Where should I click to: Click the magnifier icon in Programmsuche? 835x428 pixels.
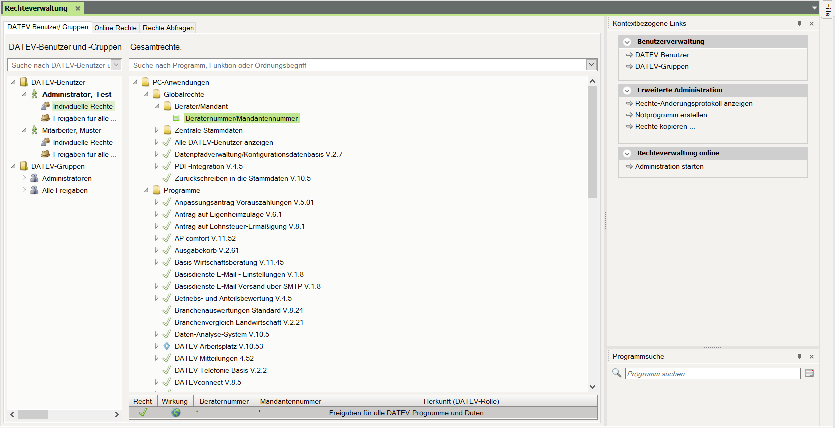pos(617,373)
